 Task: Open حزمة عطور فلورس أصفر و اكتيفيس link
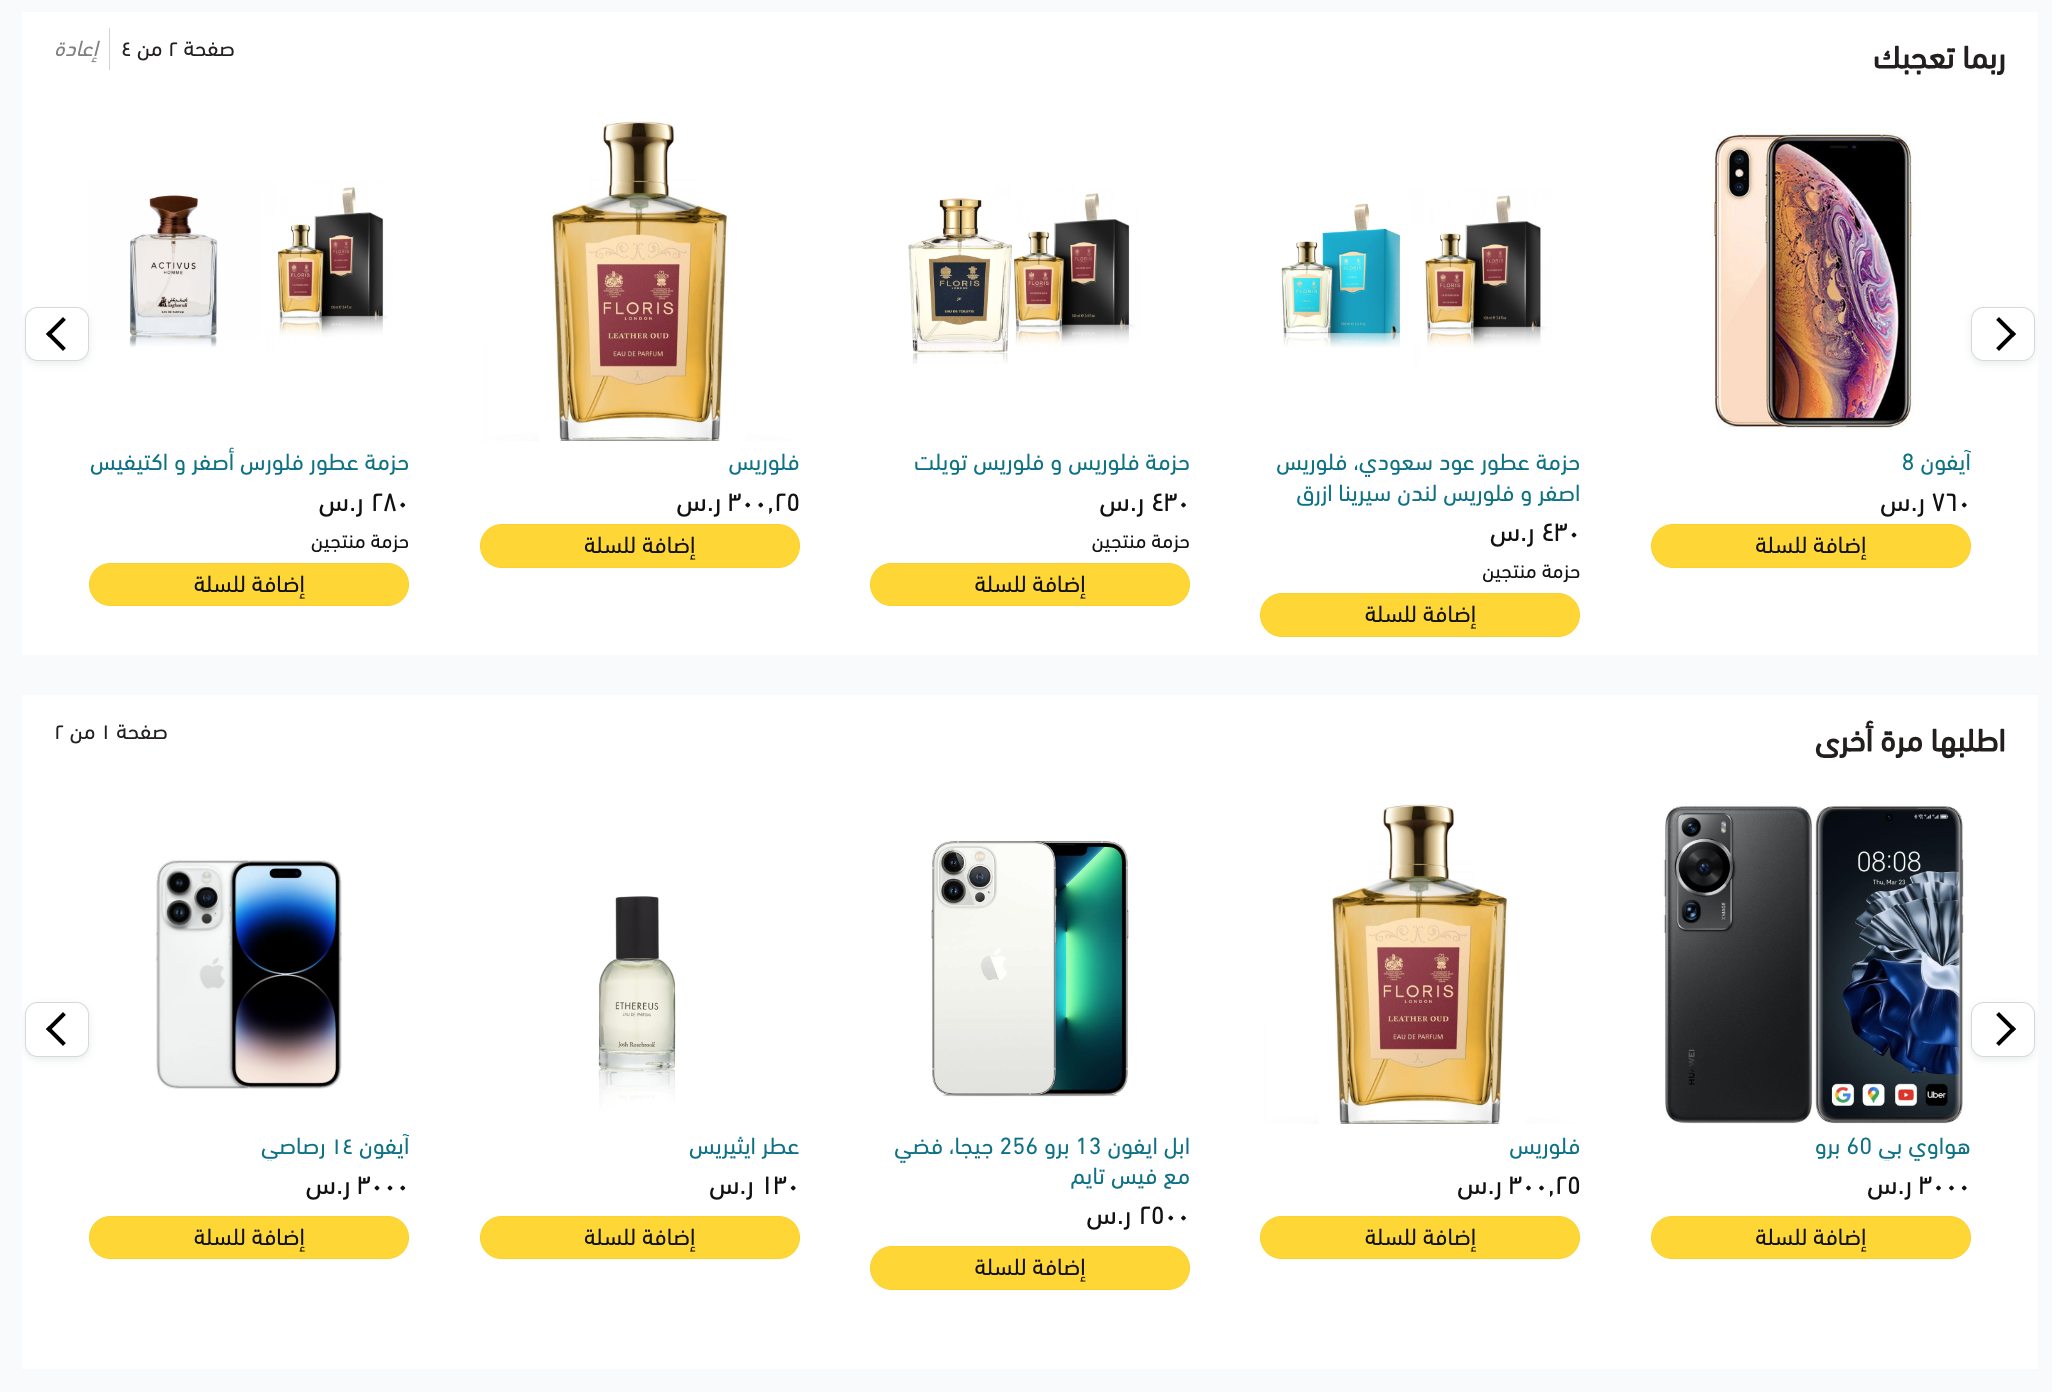[x=249, y=463]
